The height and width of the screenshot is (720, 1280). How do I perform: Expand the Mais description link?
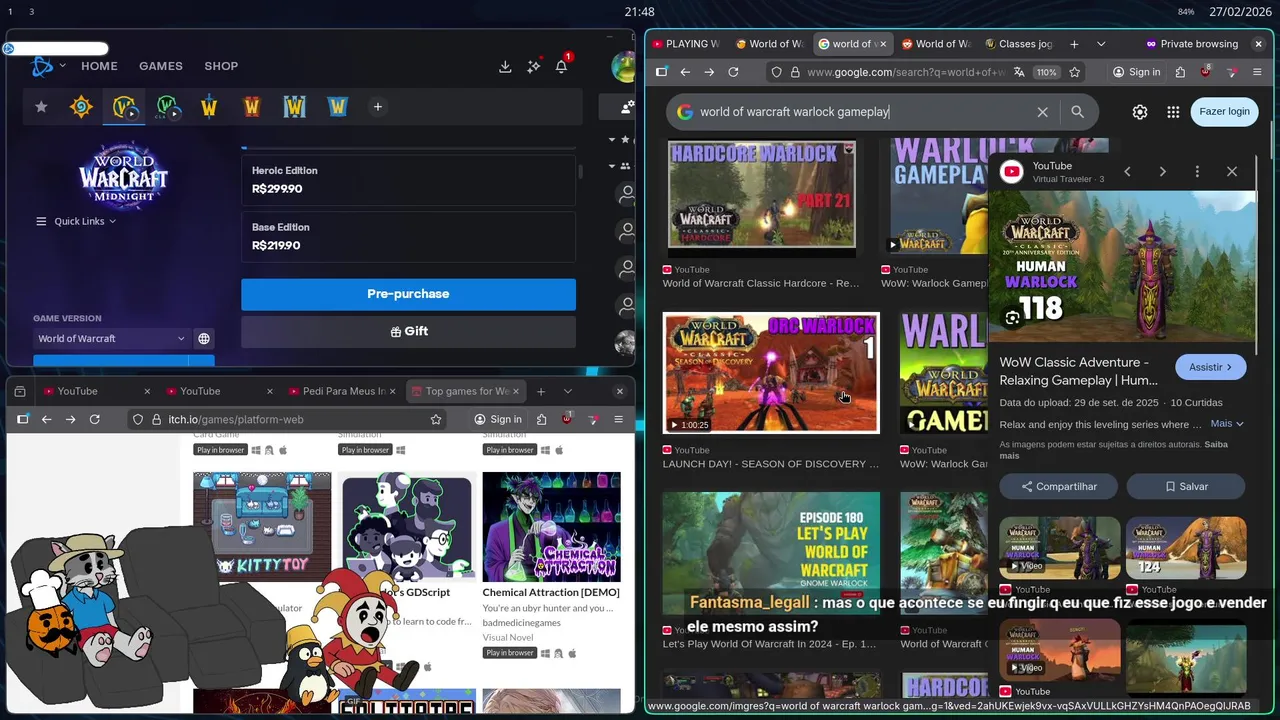[x=1226, y=424]
